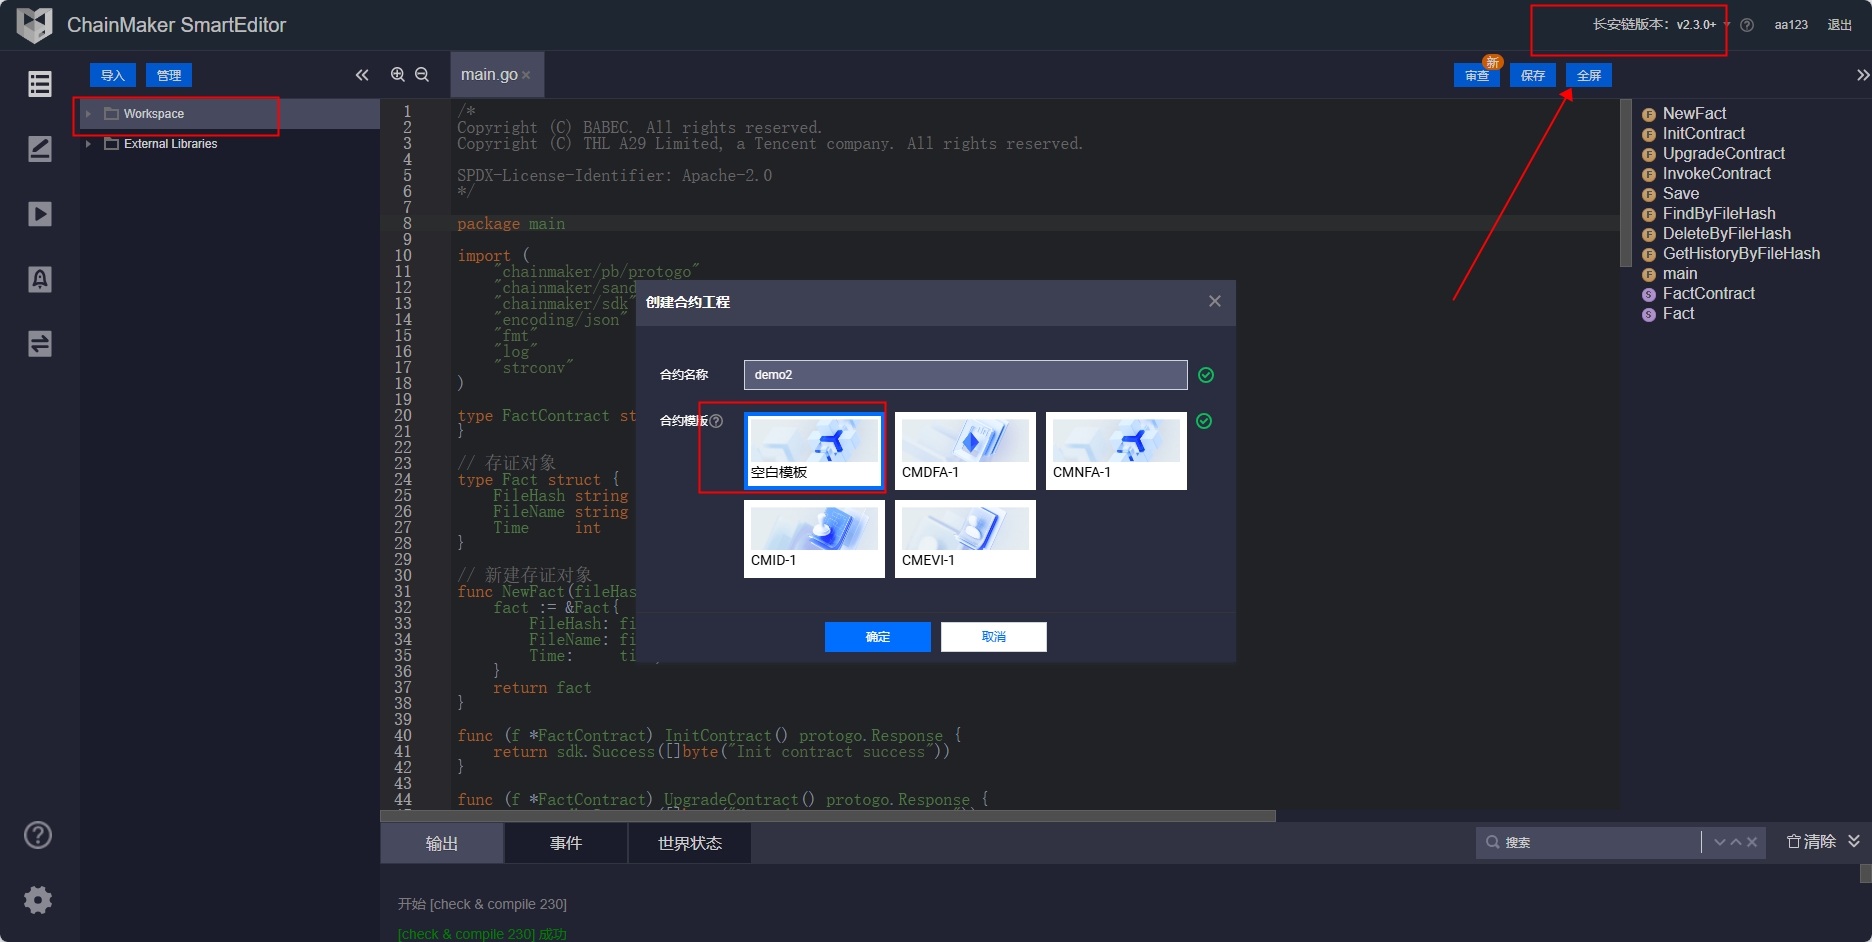
Task: Switch to the output tab
Action: (442, 843)
